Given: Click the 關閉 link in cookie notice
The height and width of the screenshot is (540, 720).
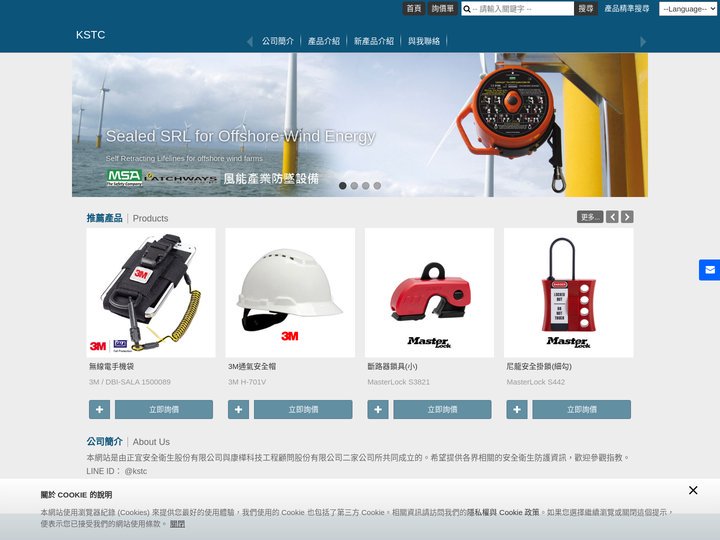Looking at the screenshot, I should (x=177, y=524).
